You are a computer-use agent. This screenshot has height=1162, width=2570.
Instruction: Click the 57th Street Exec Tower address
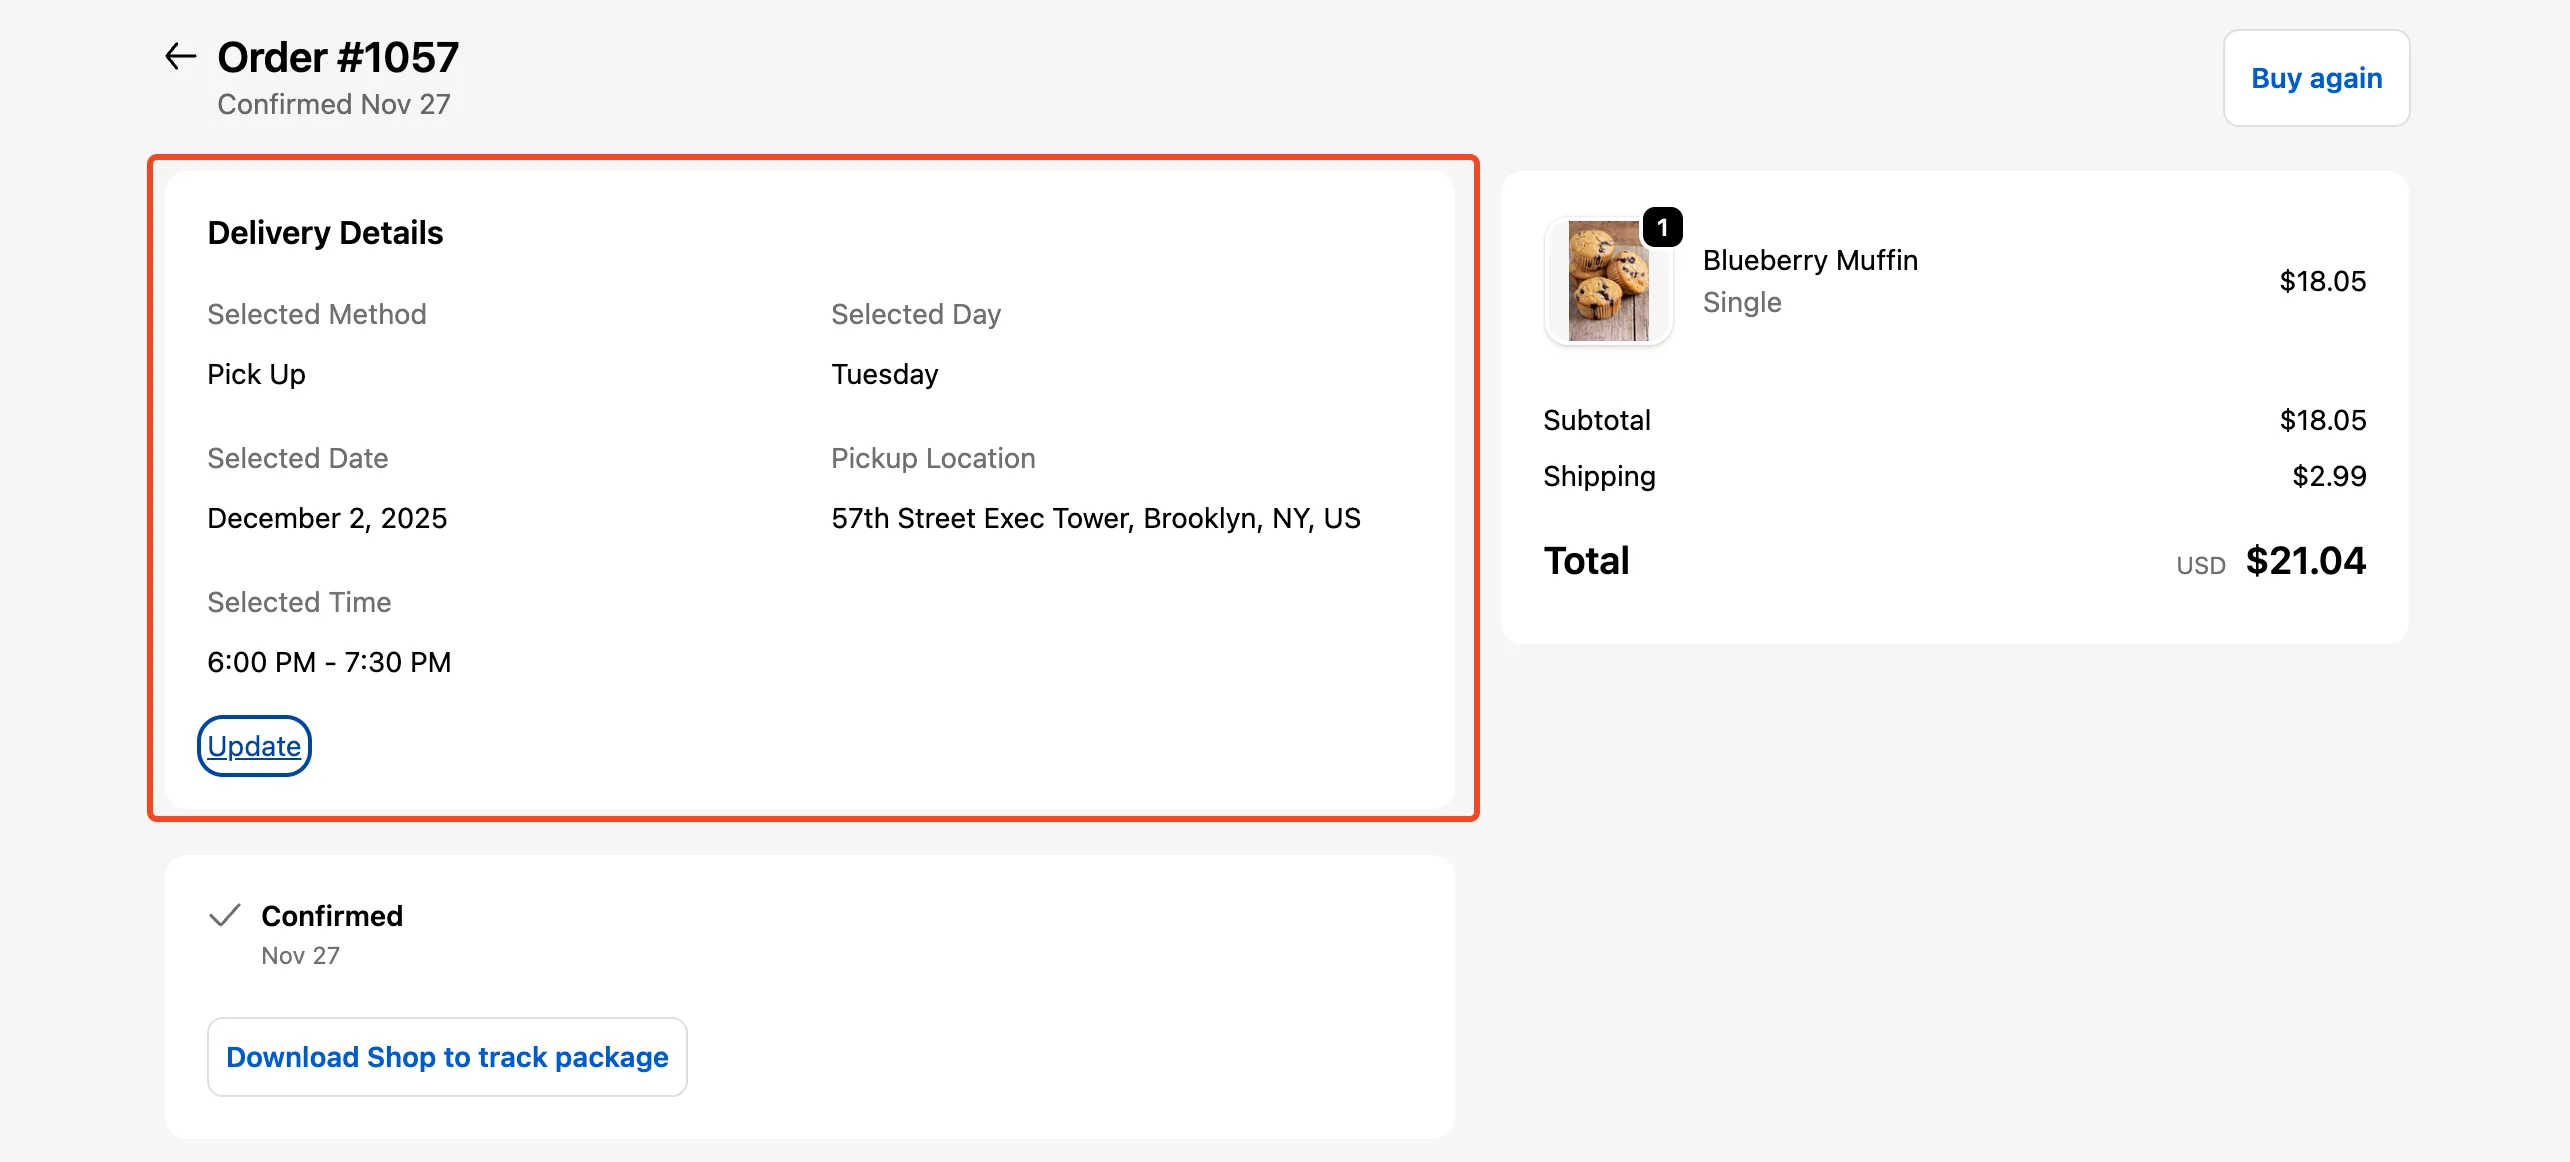coord(1095,518)
